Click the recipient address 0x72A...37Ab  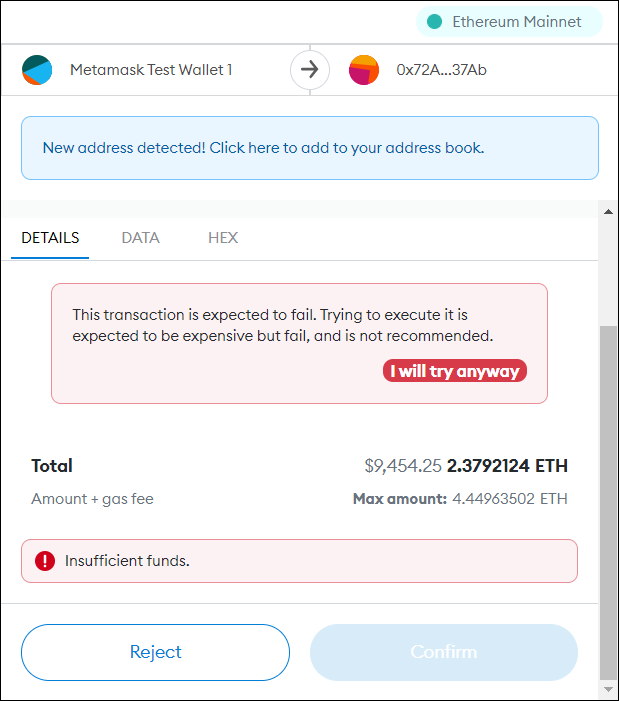click(x=441, y=70)
